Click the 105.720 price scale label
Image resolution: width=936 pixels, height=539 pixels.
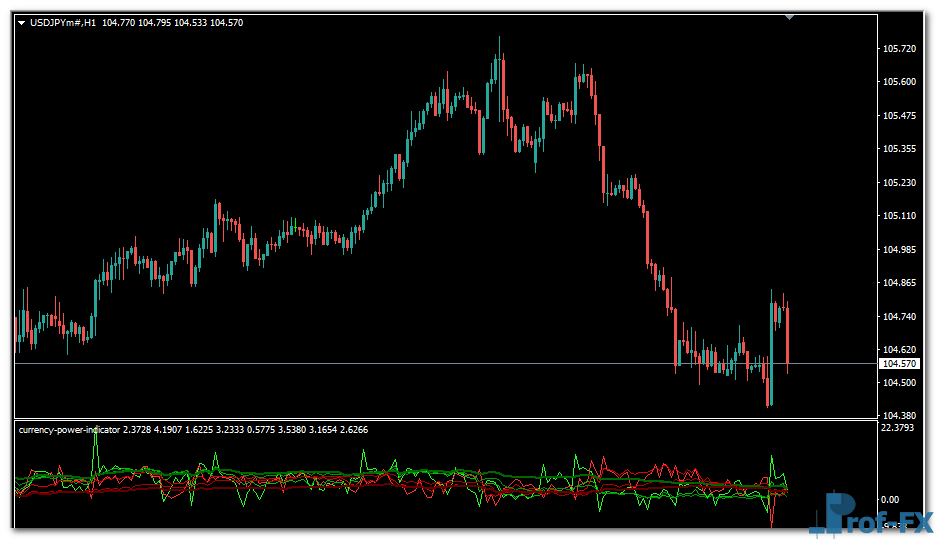[x=899, y=49]
